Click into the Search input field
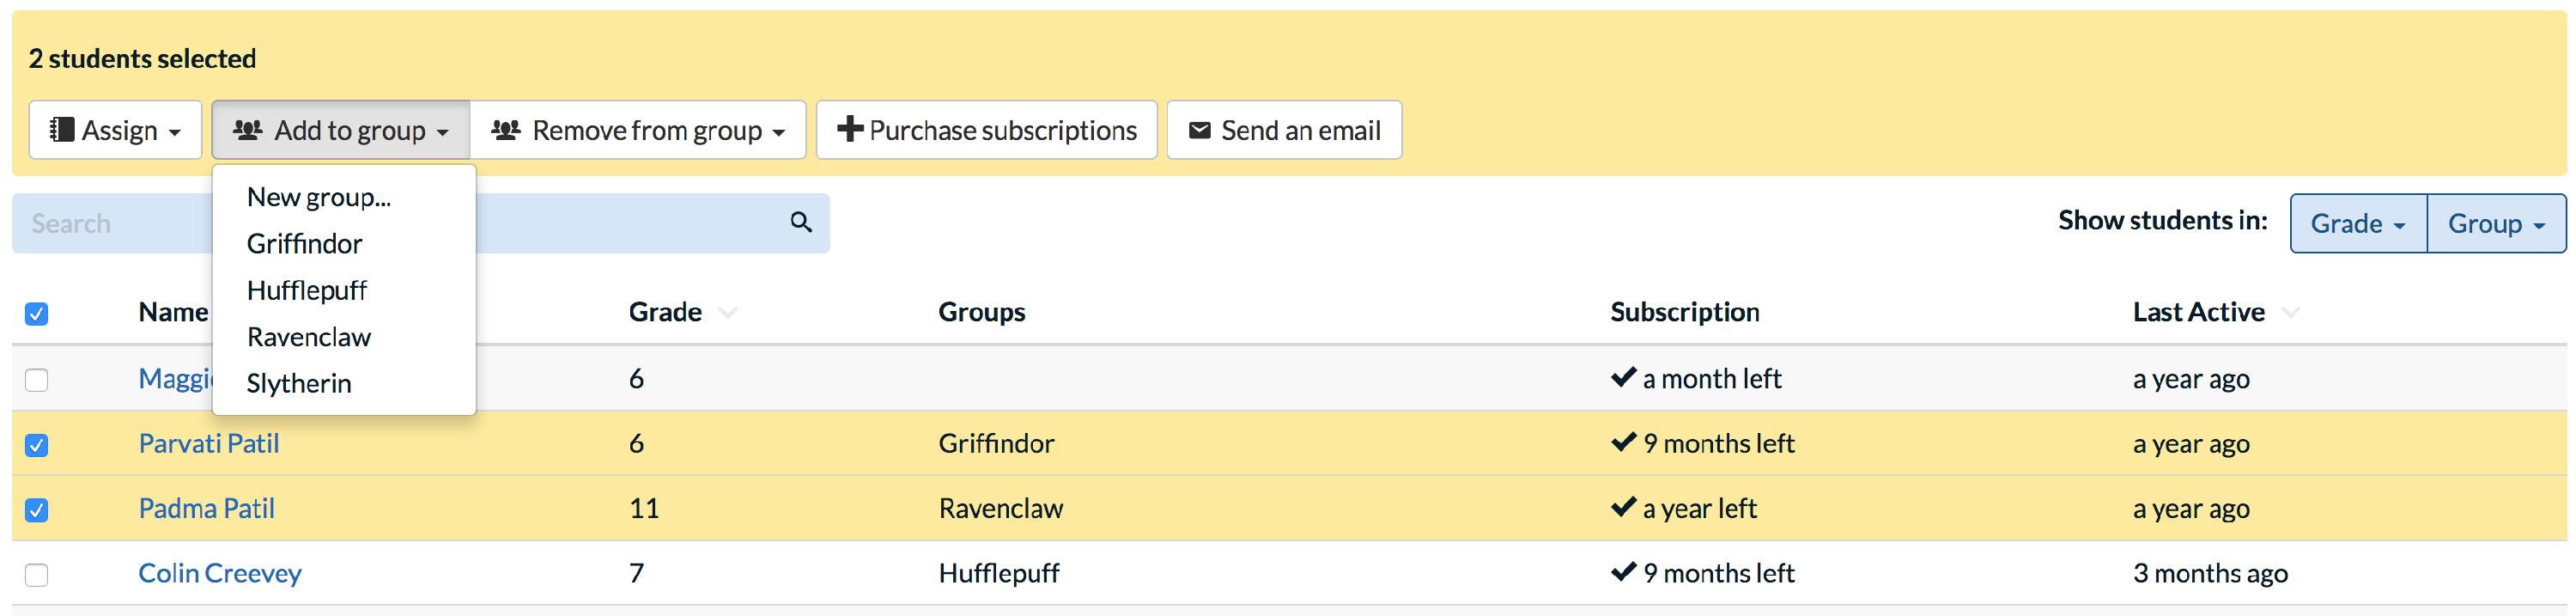Screen dimensions: 2576x616 [110, 223]
